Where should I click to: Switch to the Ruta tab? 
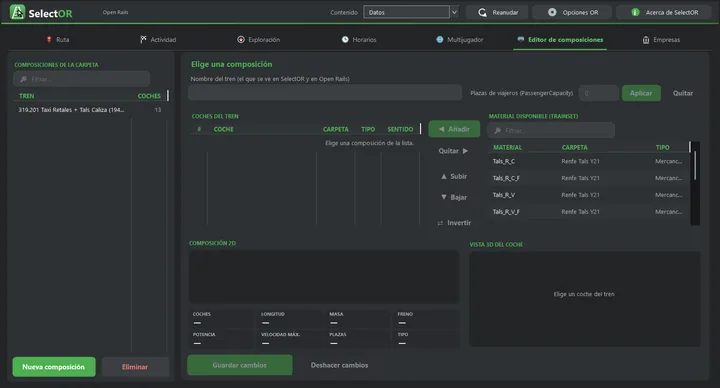(58, 39)
